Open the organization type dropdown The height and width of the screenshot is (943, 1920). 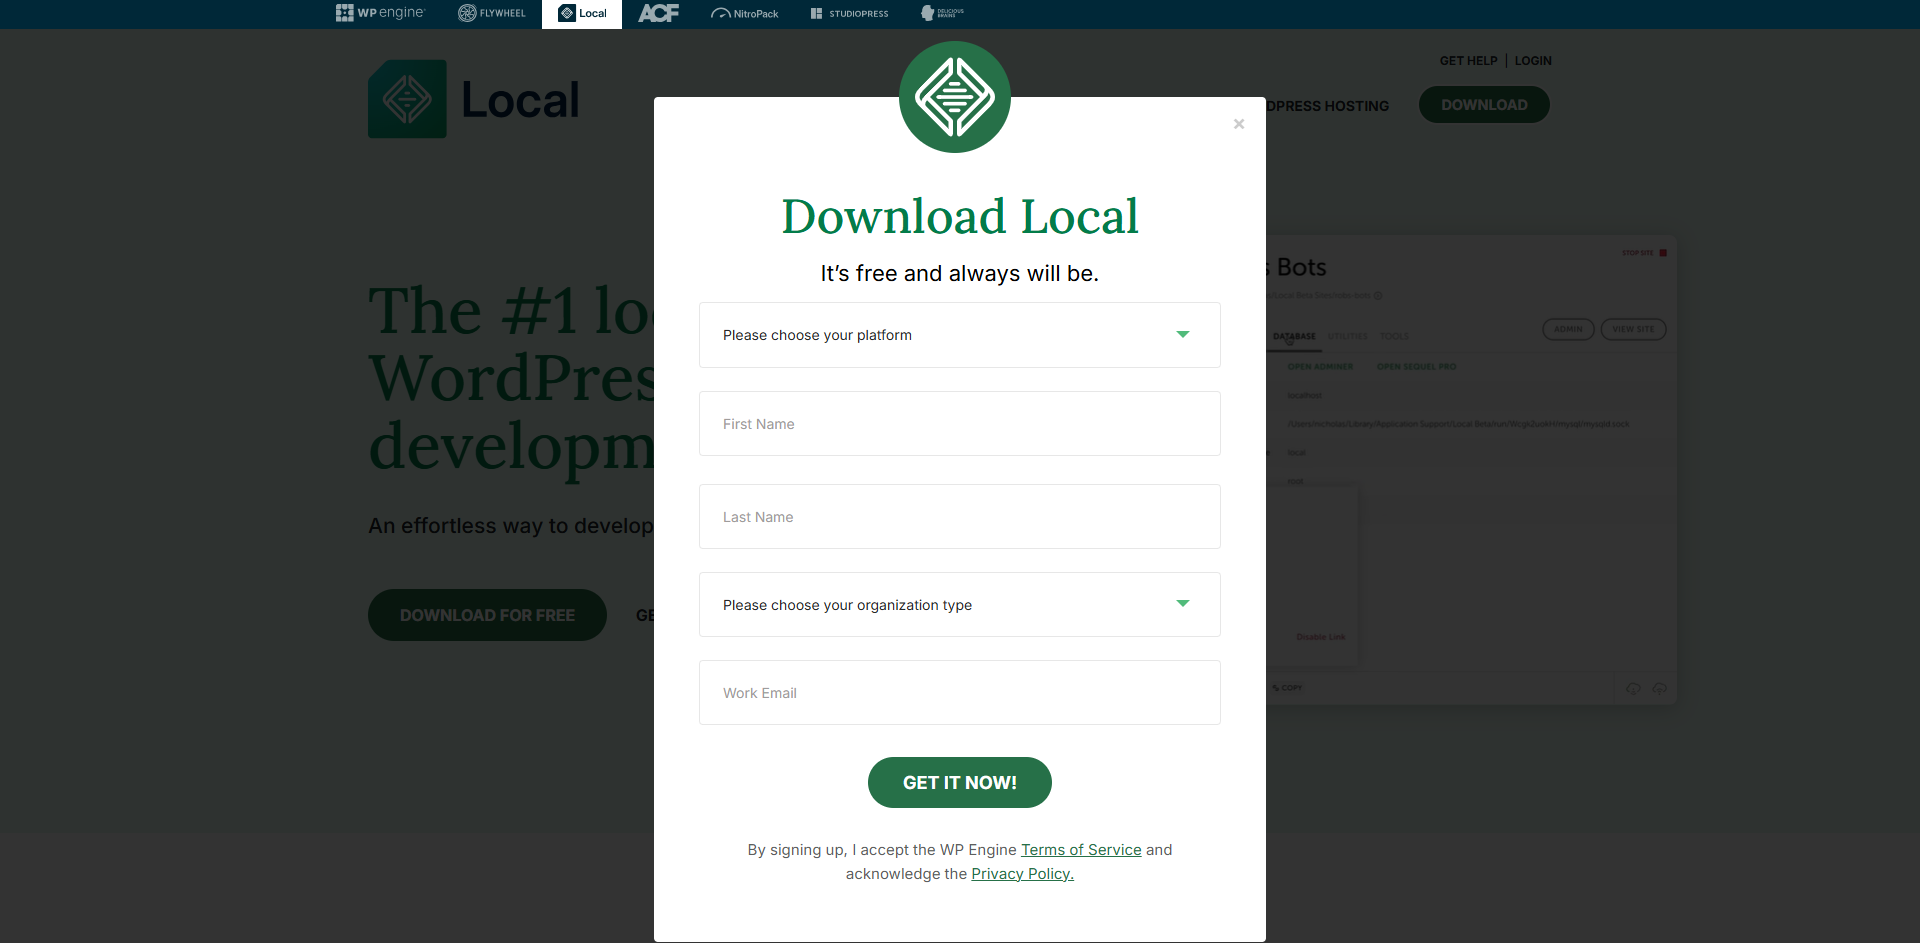click(x=959, y=604)
